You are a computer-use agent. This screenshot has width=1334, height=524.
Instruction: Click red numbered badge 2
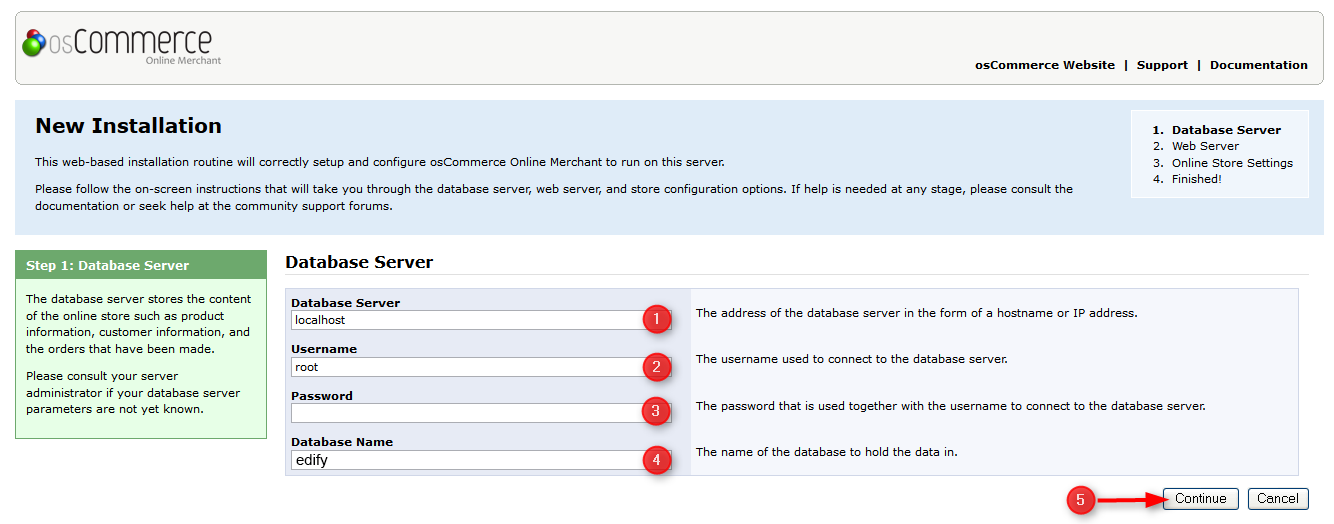click(656, 367)
